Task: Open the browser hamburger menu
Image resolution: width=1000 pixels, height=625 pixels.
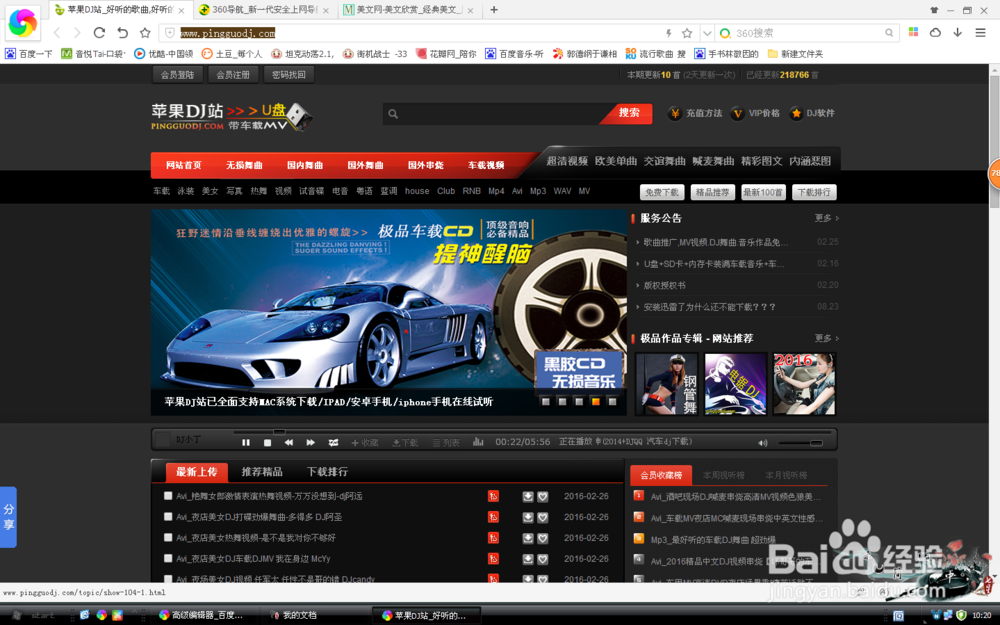Action: pyautogui.click(x=980, y=33)
